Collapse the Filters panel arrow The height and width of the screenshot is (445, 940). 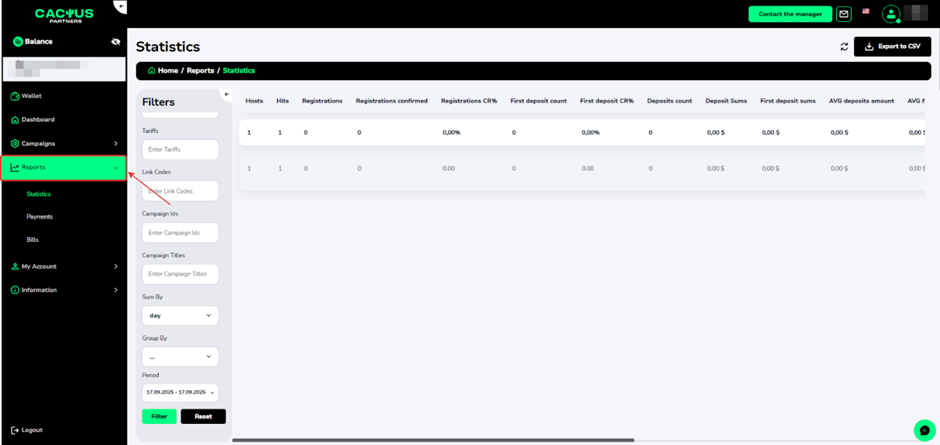pyautogui.click(x=225, y=95)
